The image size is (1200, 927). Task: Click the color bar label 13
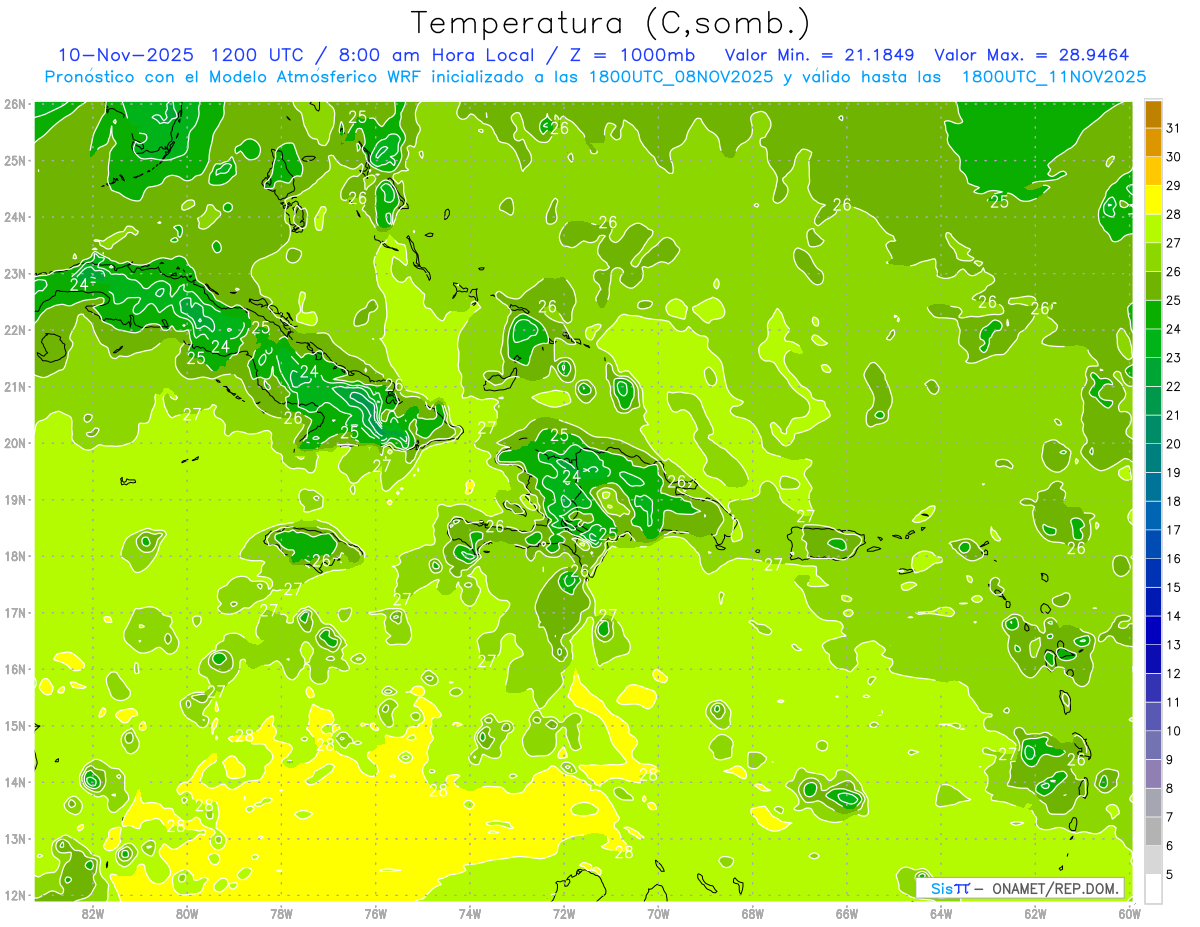pos(1173,645)
